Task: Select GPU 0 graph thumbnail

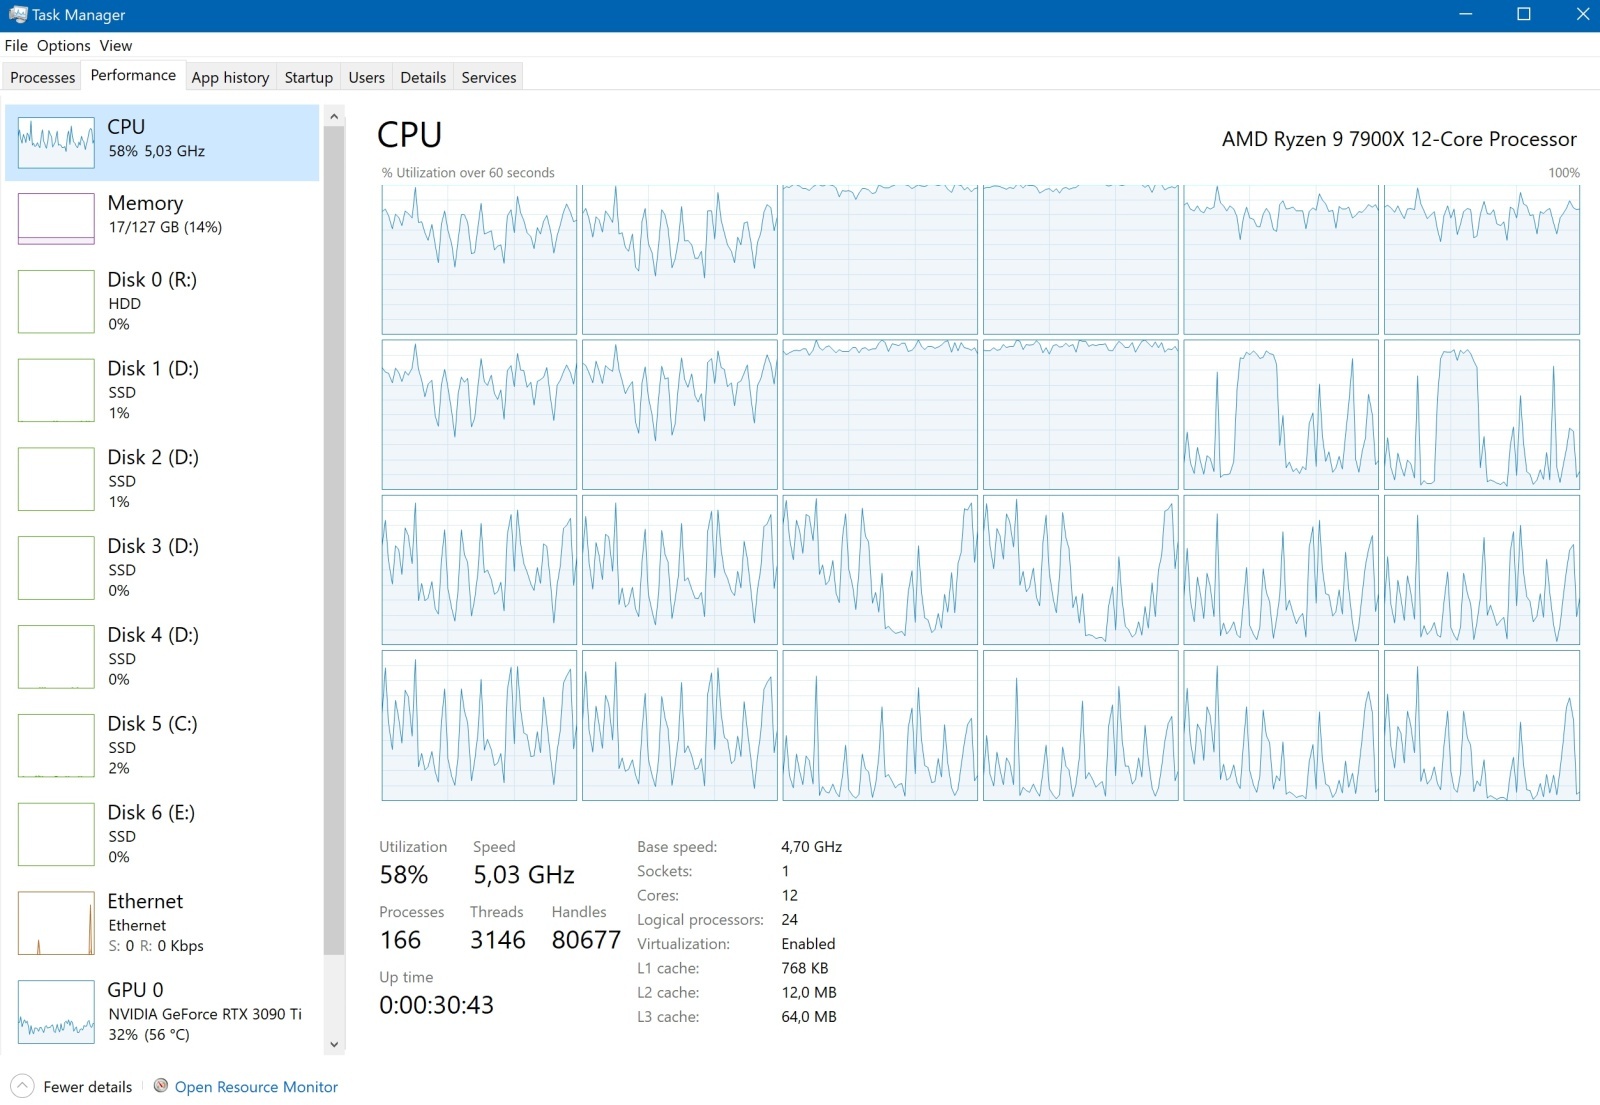Action: coord(56,1012)
